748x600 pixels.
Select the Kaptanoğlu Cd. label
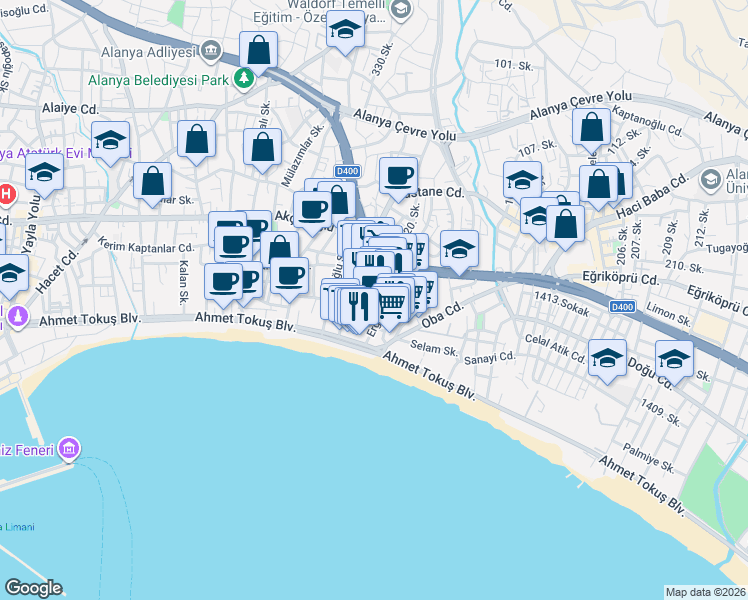[x=647, y=120]
